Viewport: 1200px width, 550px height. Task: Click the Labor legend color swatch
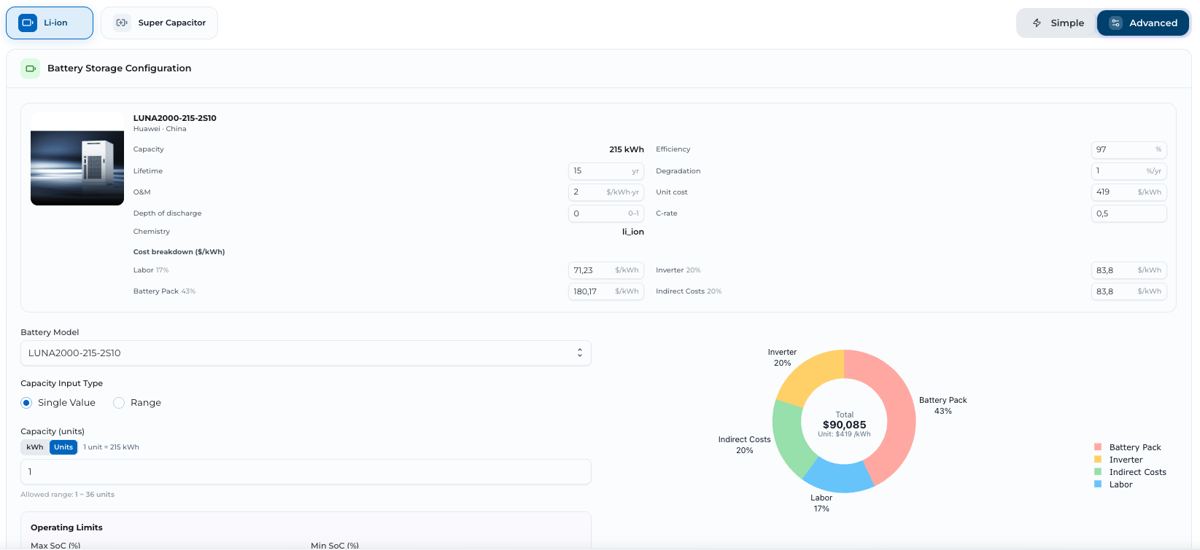[x=1098, y=484]
